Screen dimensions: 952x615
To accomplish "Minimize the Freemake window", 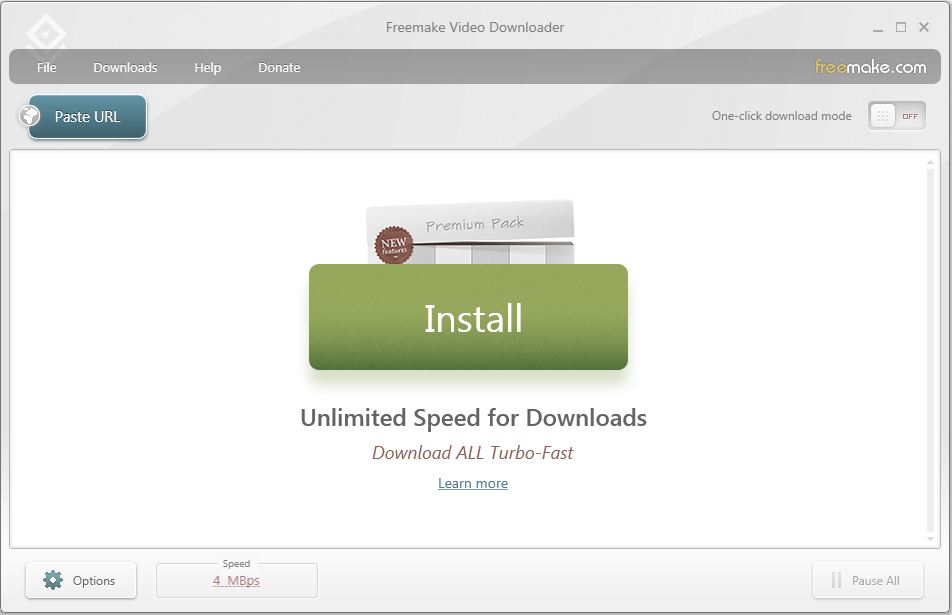I will pos(878,28).
